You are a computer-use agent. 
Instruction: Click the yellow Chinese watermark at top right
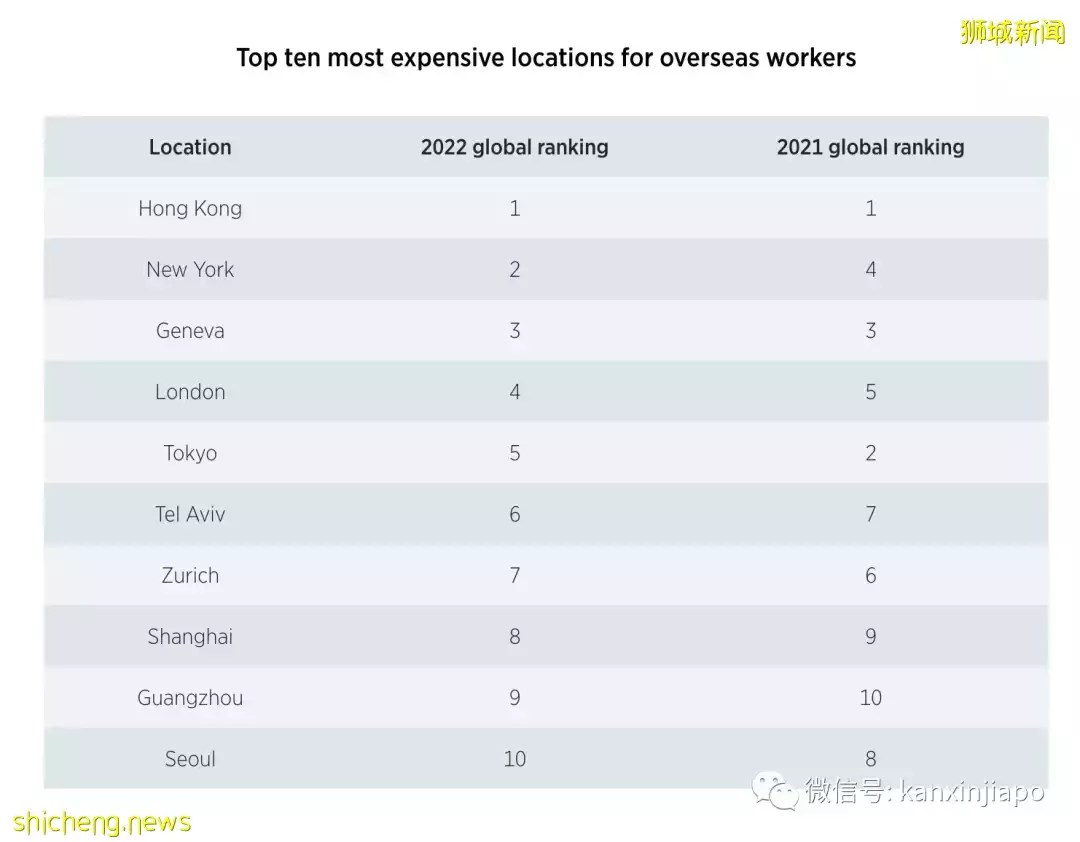pyautogui.click(x=1012, y=33)
